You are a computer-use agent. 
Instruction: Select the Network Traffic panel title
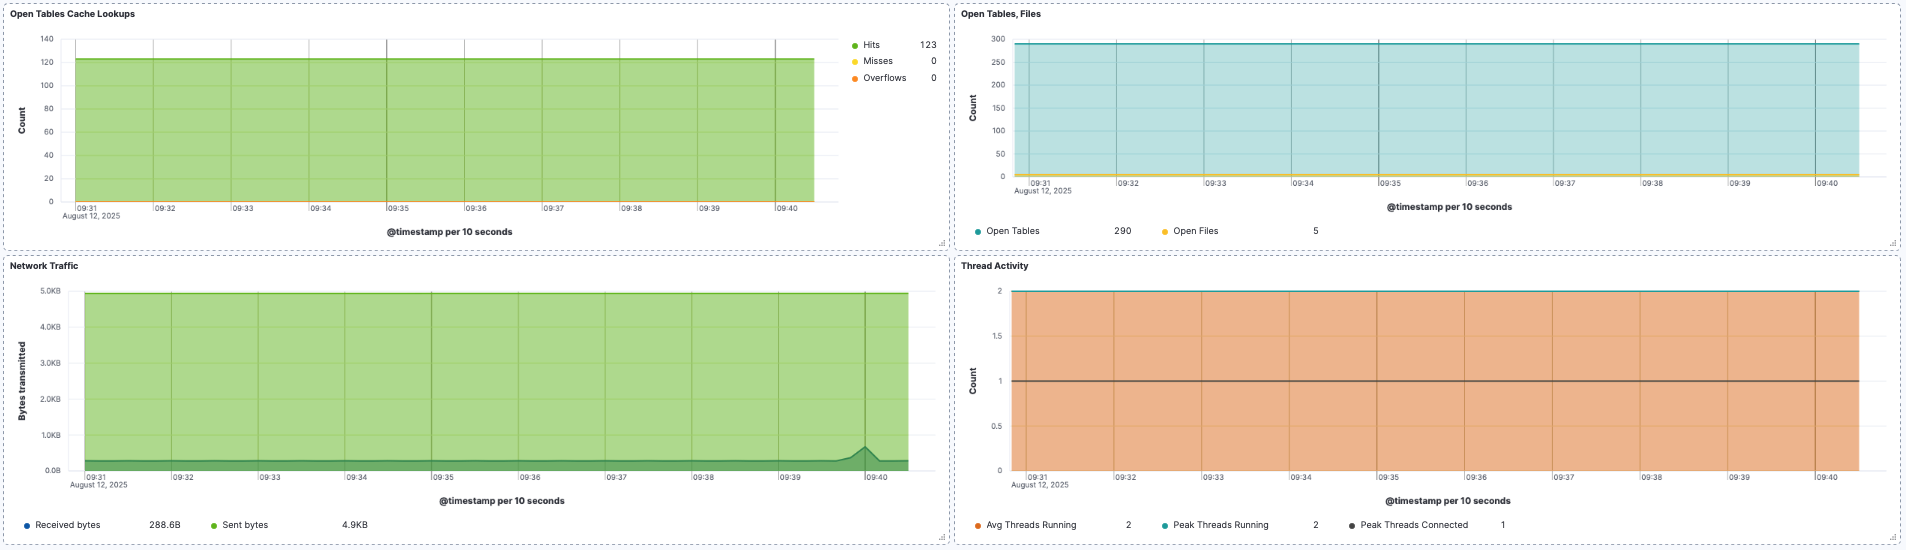[x=44, y=266]
